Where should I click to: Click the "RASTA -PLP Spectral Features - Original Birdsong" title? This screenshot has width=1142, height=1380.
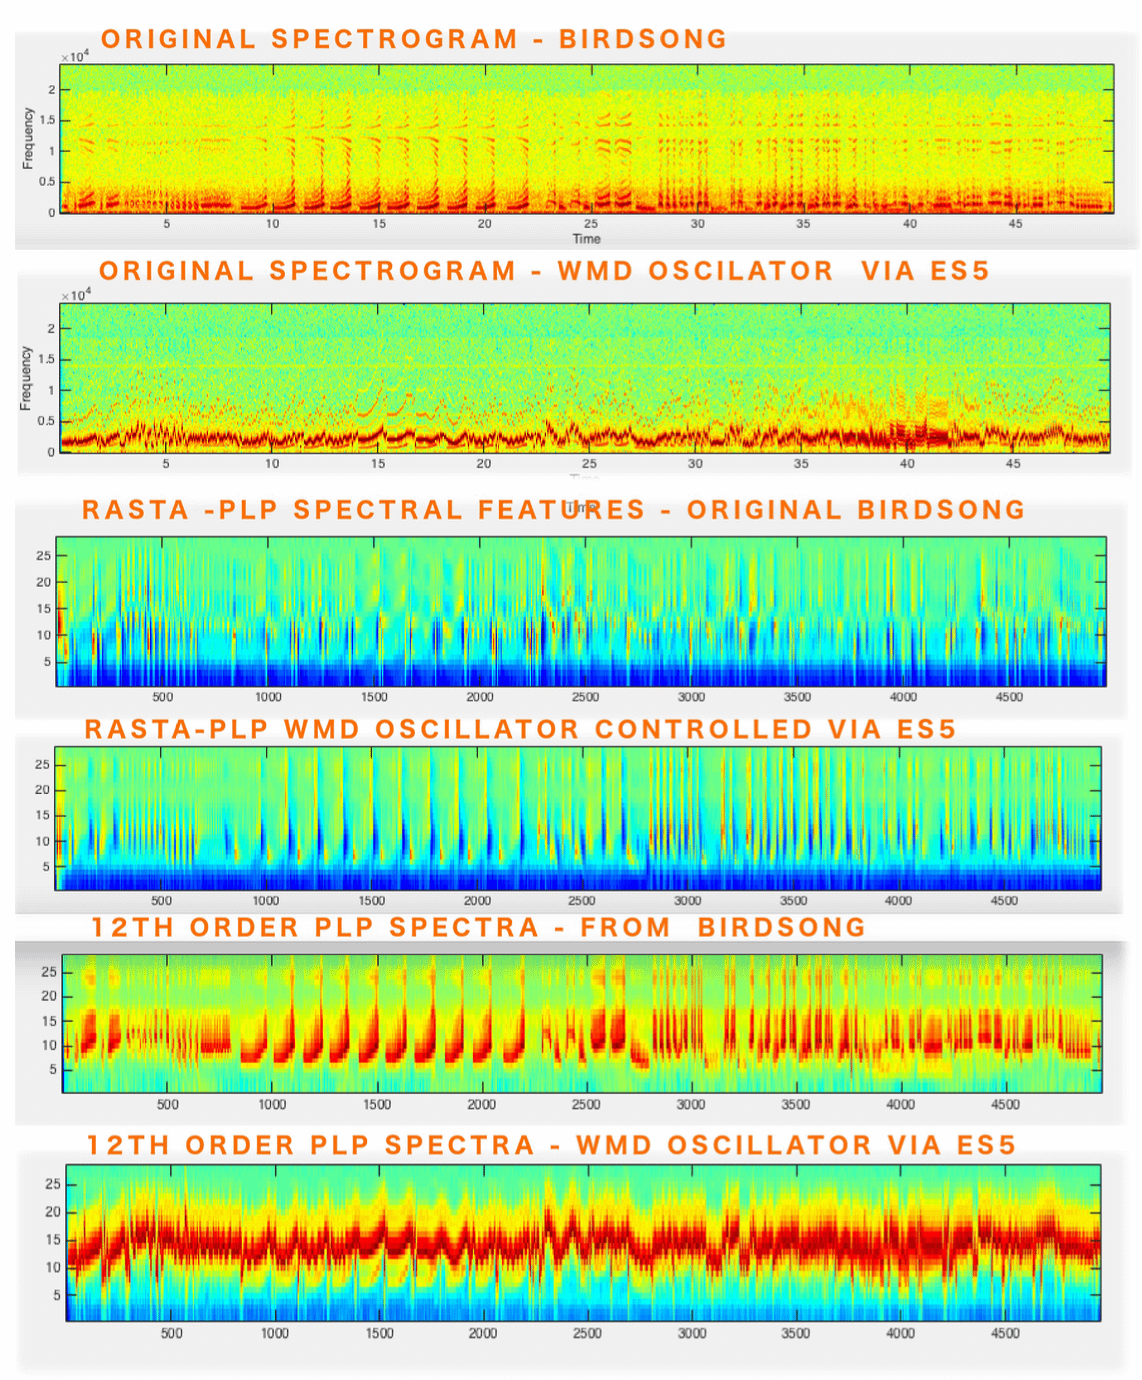pyautogui.click(x=553, y=510)
